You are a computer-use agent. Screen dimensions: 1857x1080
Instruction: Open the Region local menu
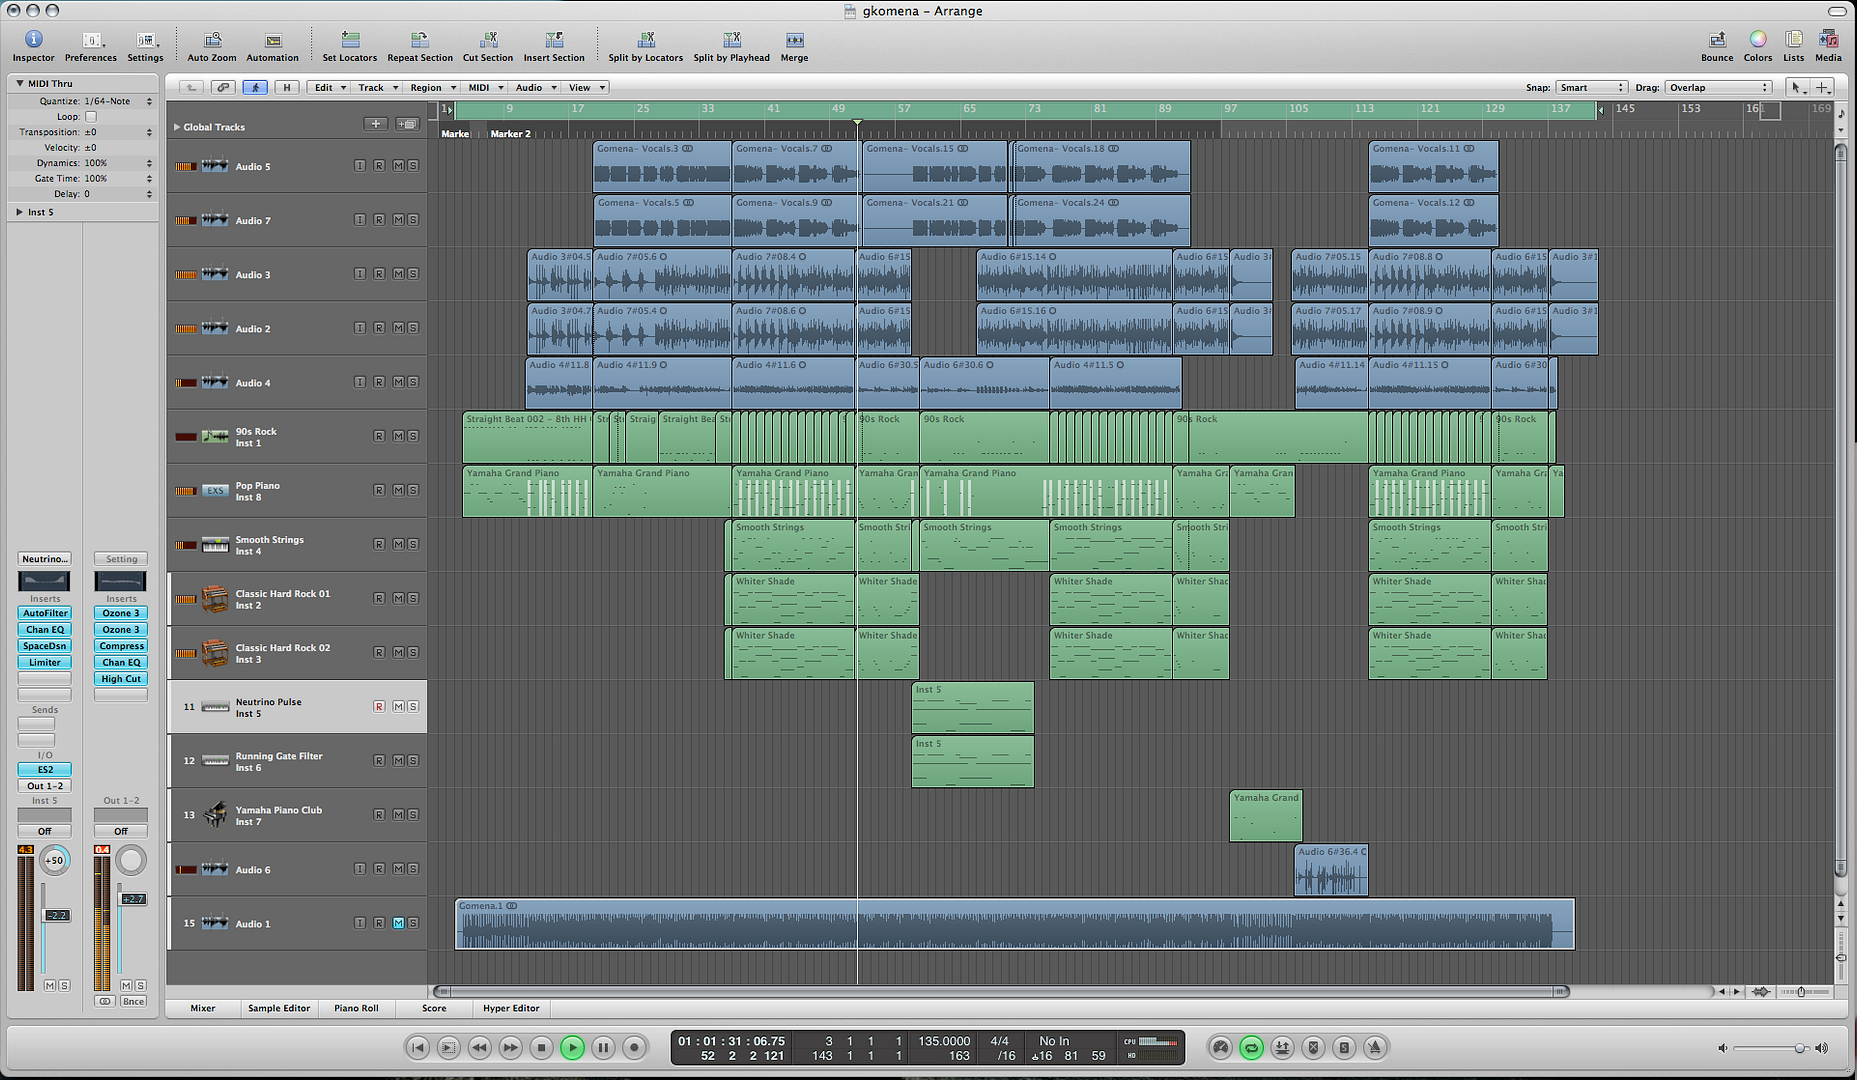(x=432, y=88)
